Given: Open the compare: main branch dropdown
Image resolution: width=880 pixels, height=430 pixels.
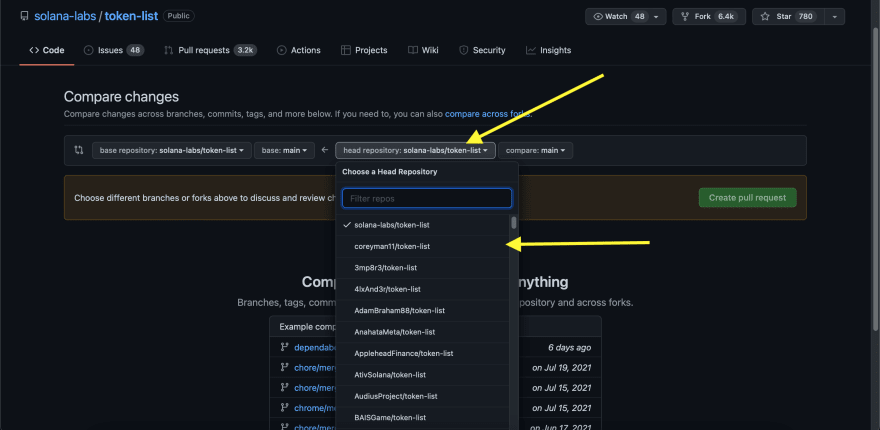Looking at the screenshot, I should pos(535,150).
